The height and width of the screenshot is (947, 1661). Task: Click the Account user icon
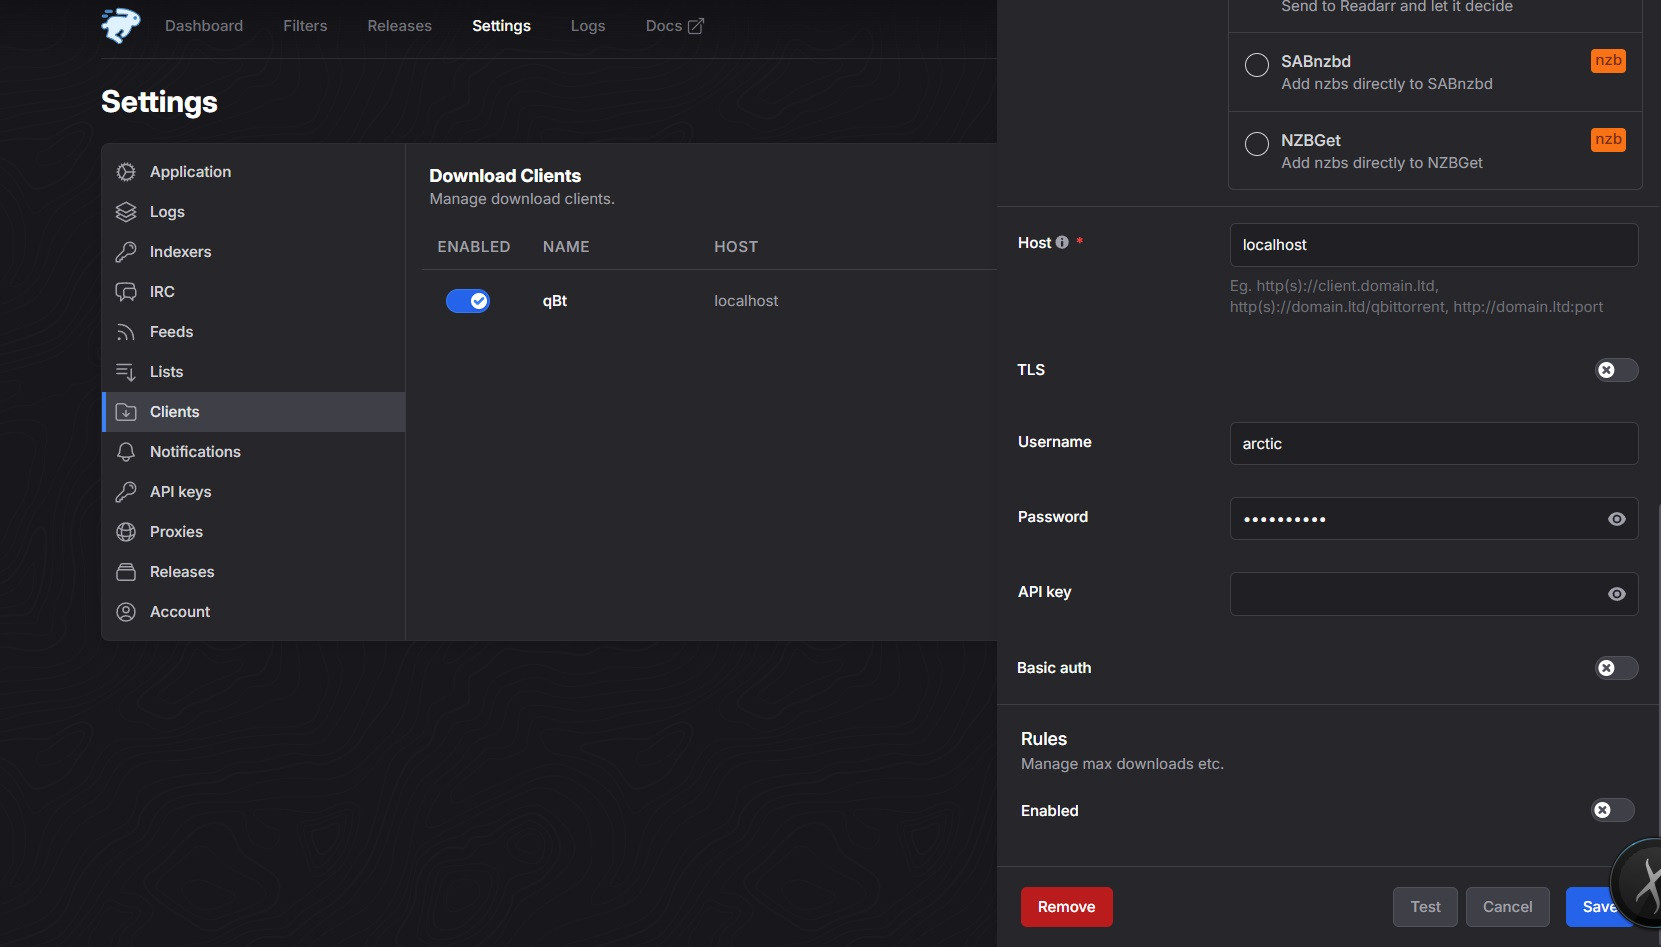tap(126, 612)
